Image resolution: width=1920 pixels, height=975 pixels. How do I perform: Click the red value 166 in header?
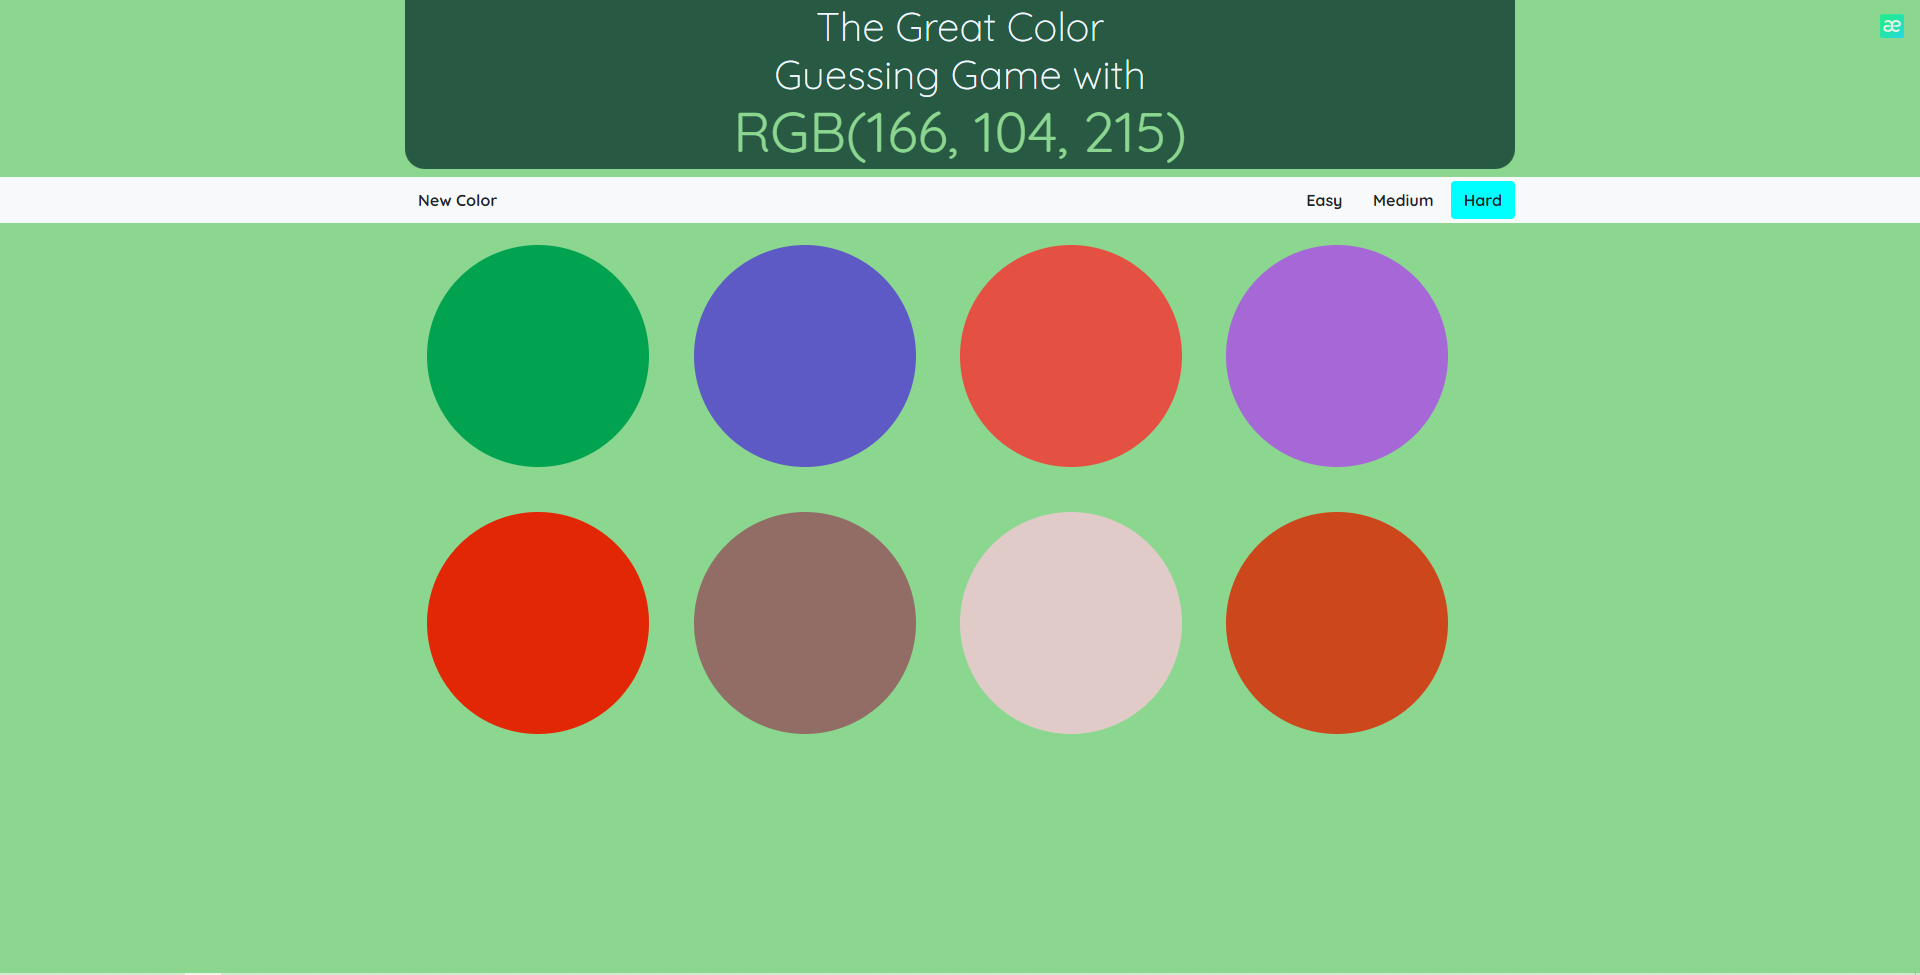pyautogui.click(x=908, y=133)
